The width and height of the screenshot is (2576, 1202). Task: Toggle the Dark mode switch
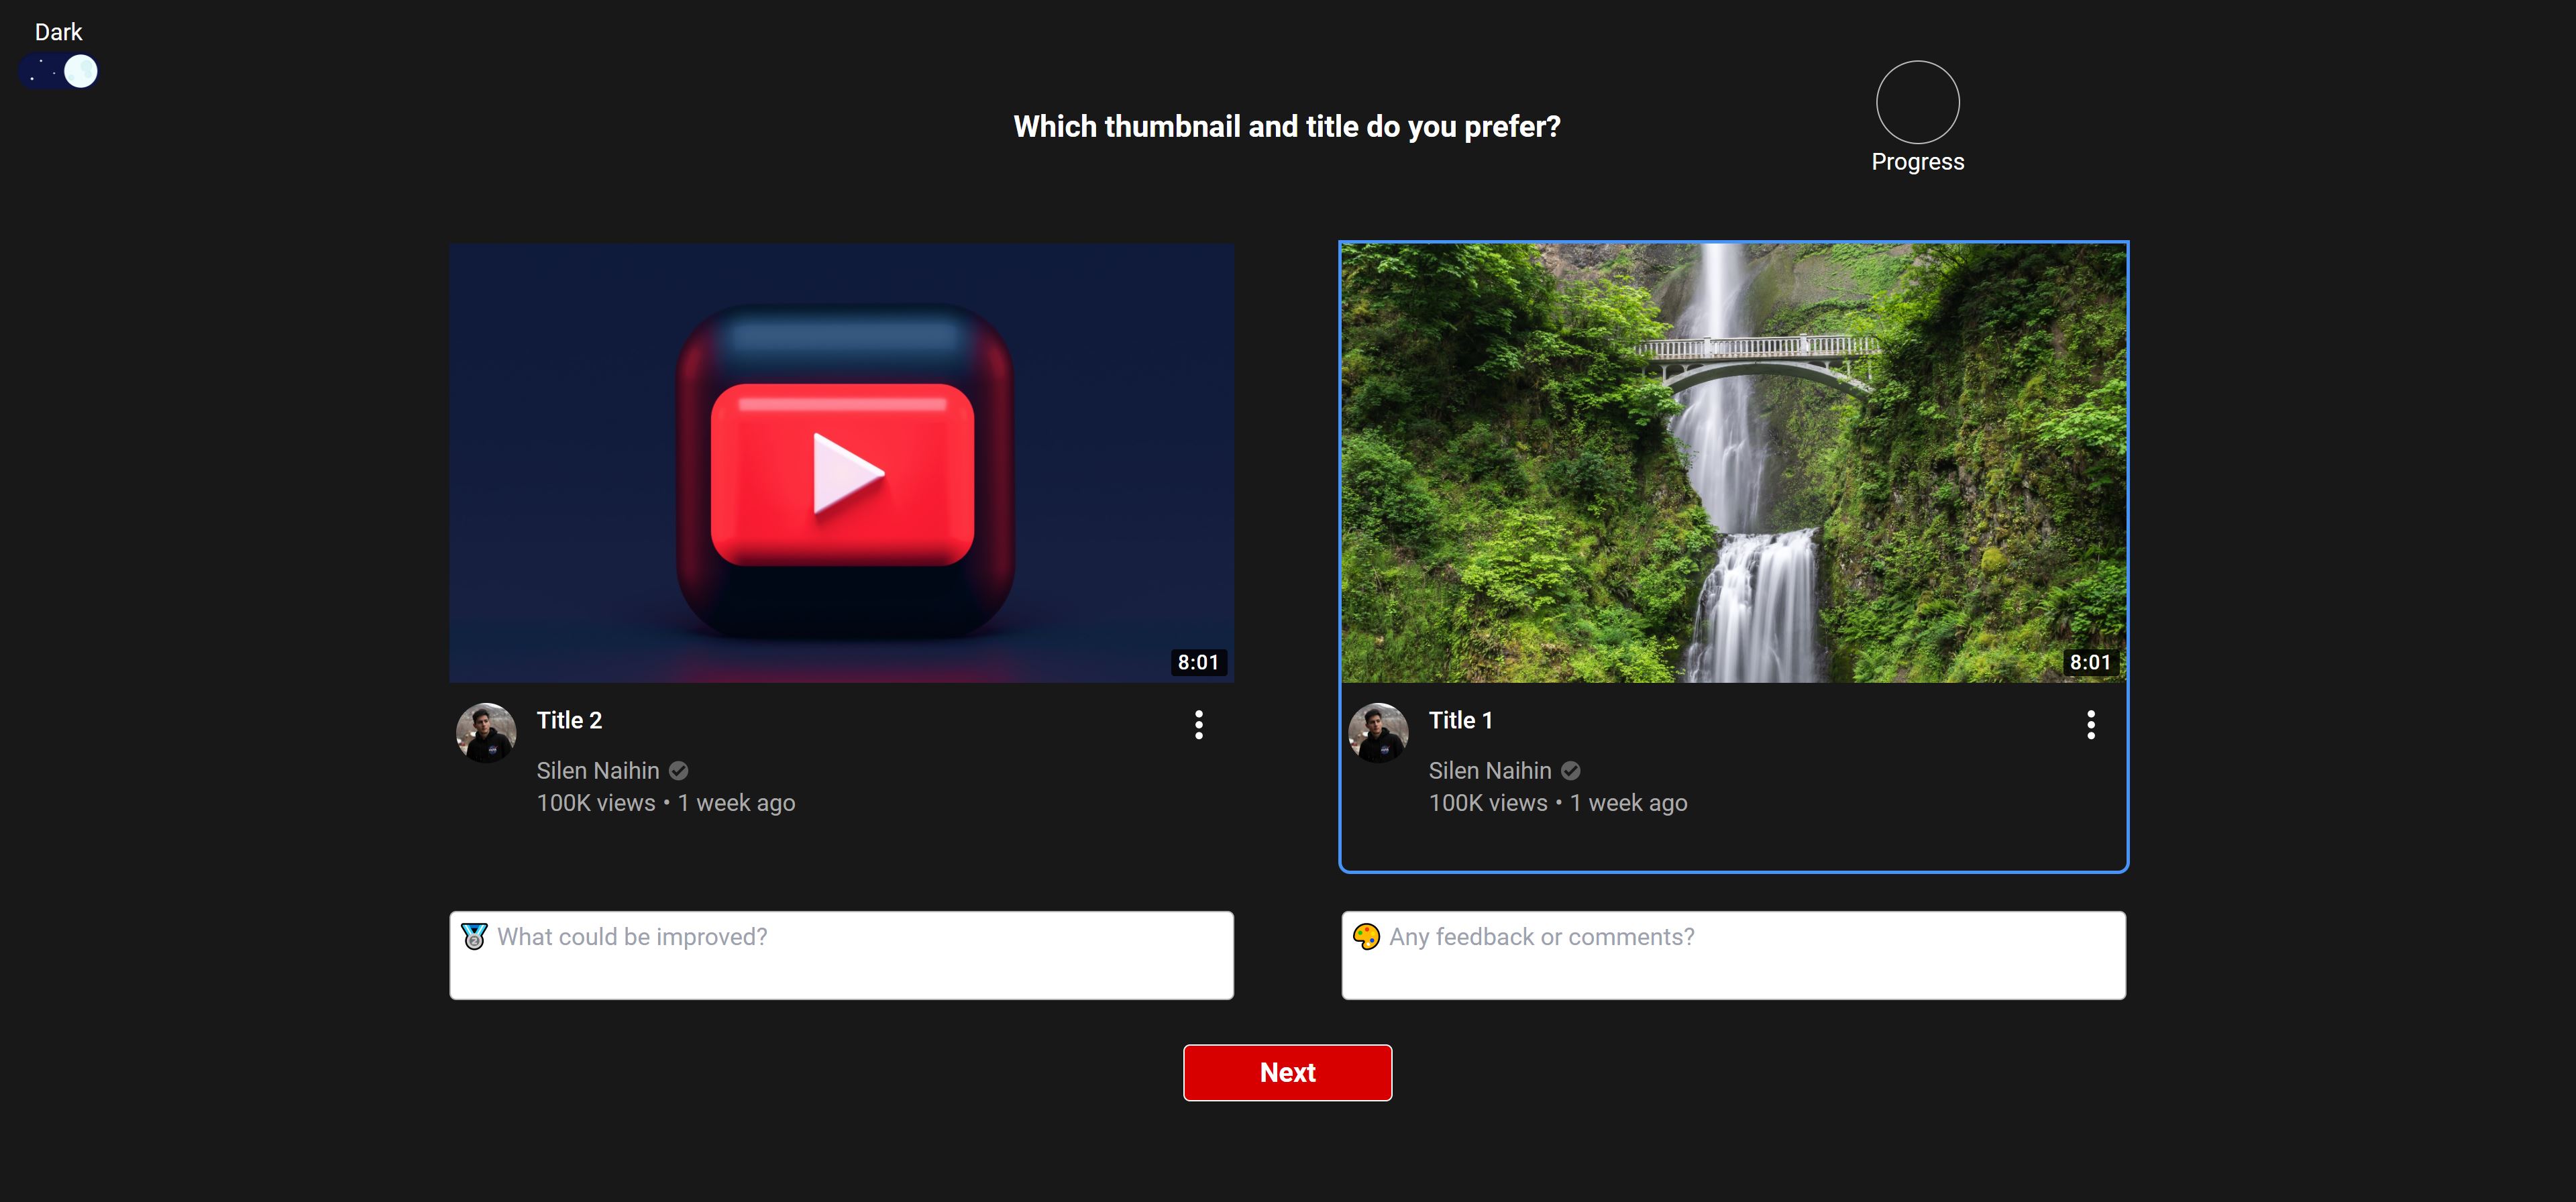coord(58,72)
